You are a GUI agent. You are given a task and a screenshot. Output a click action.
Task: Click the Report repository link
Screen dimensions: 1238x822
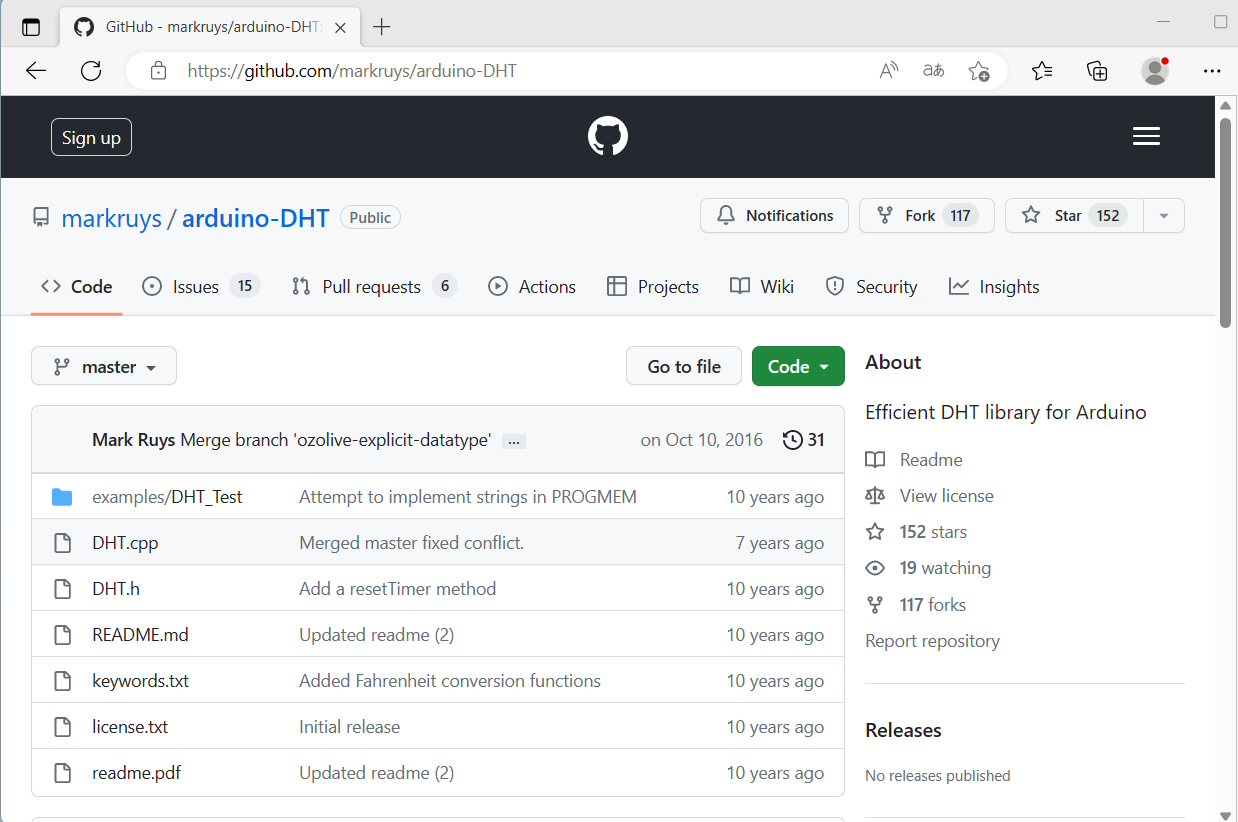pos(932,641)
